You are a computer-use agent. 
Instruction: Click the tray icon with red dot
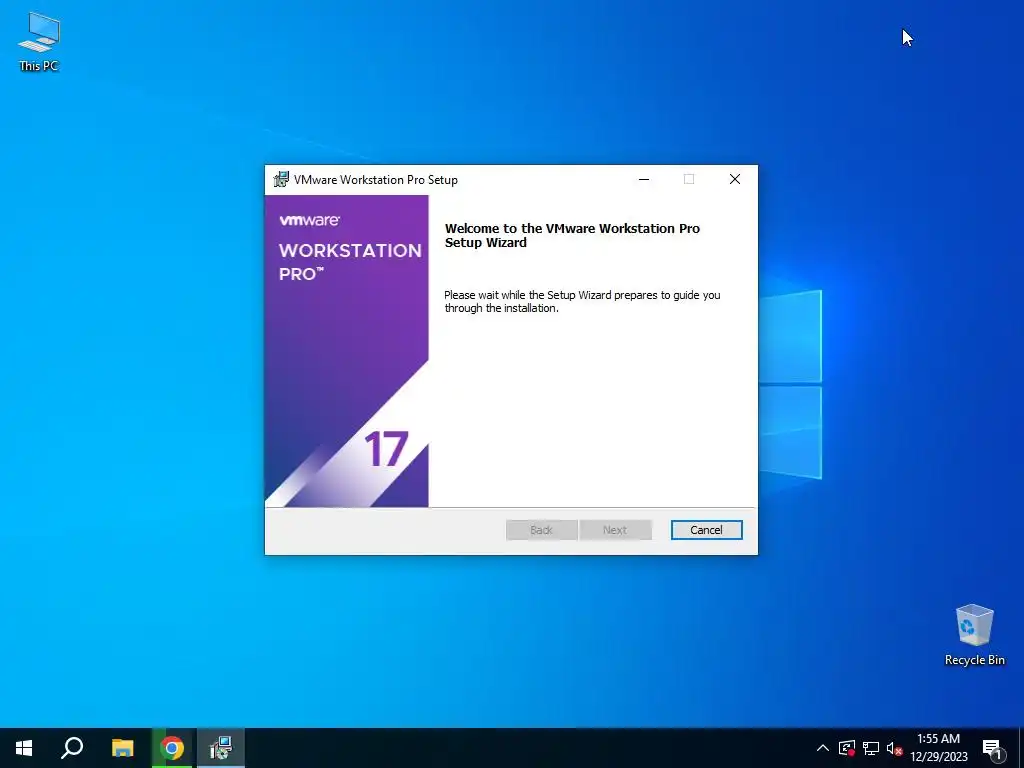tap(847, 748)
